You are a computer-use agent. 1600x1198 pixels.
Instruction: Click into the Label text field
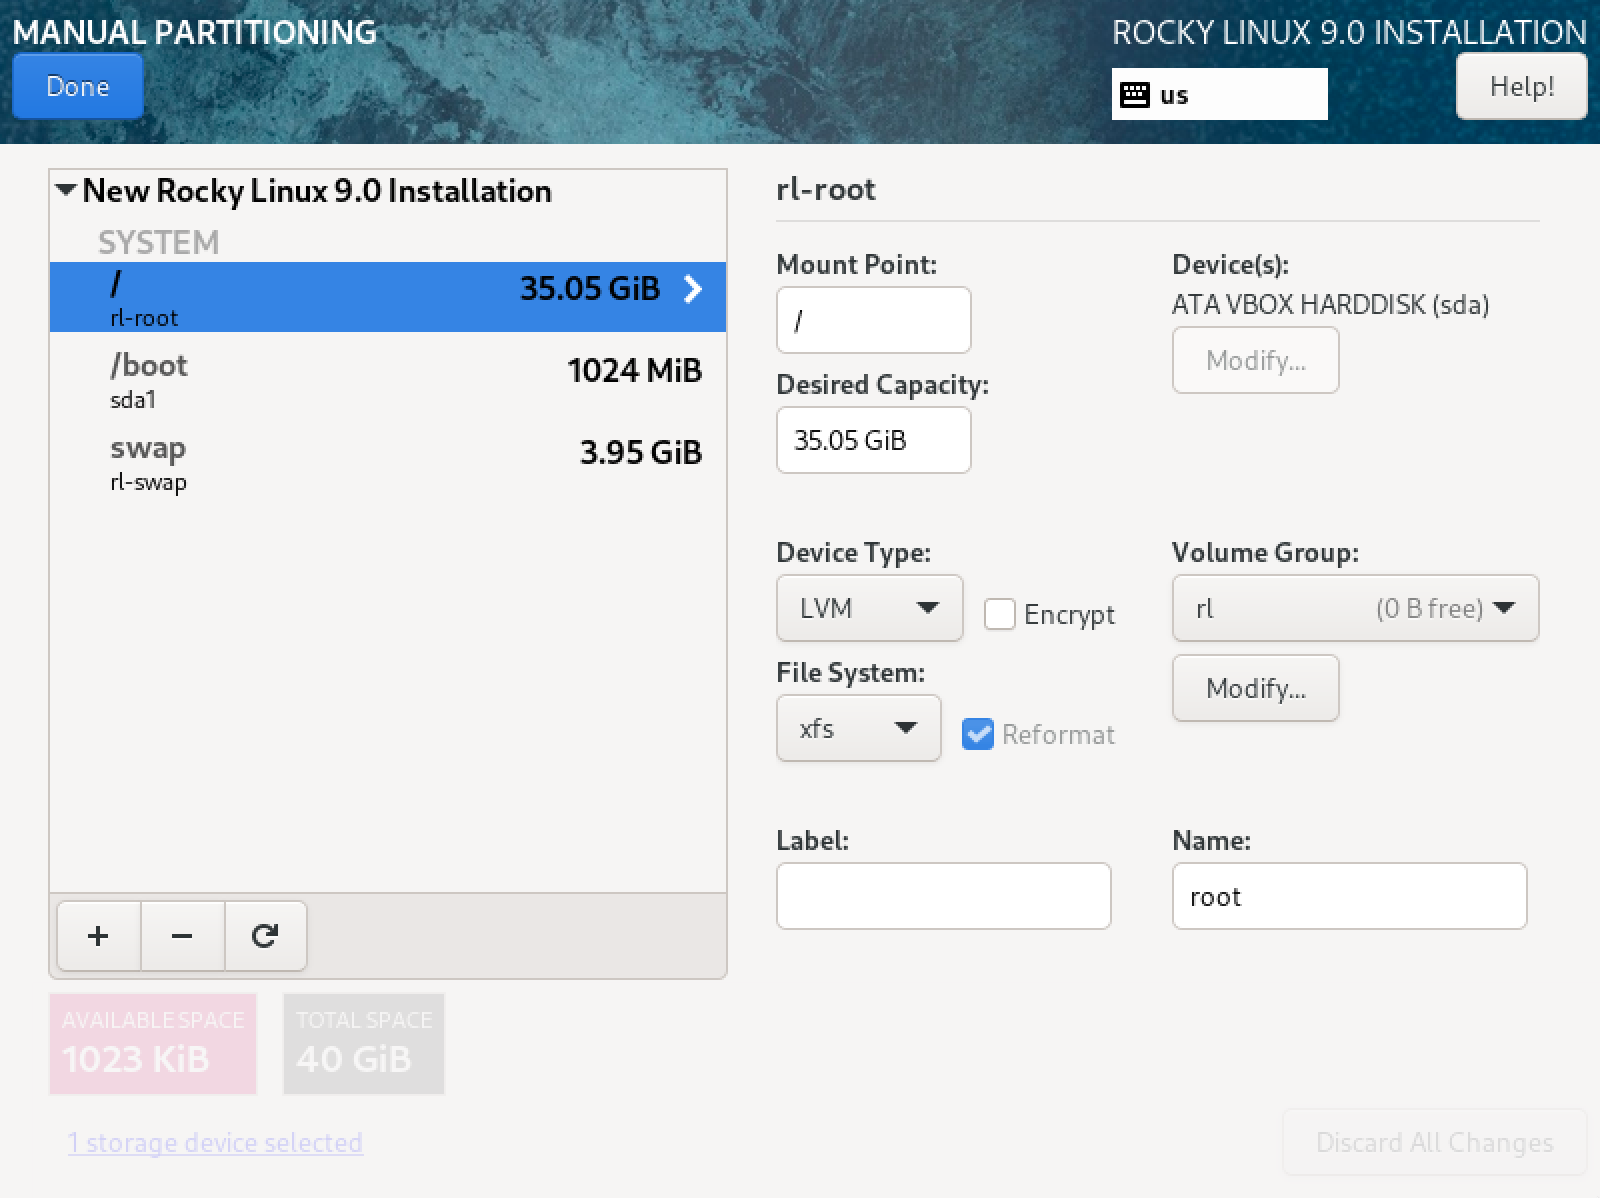pos(943,896)
